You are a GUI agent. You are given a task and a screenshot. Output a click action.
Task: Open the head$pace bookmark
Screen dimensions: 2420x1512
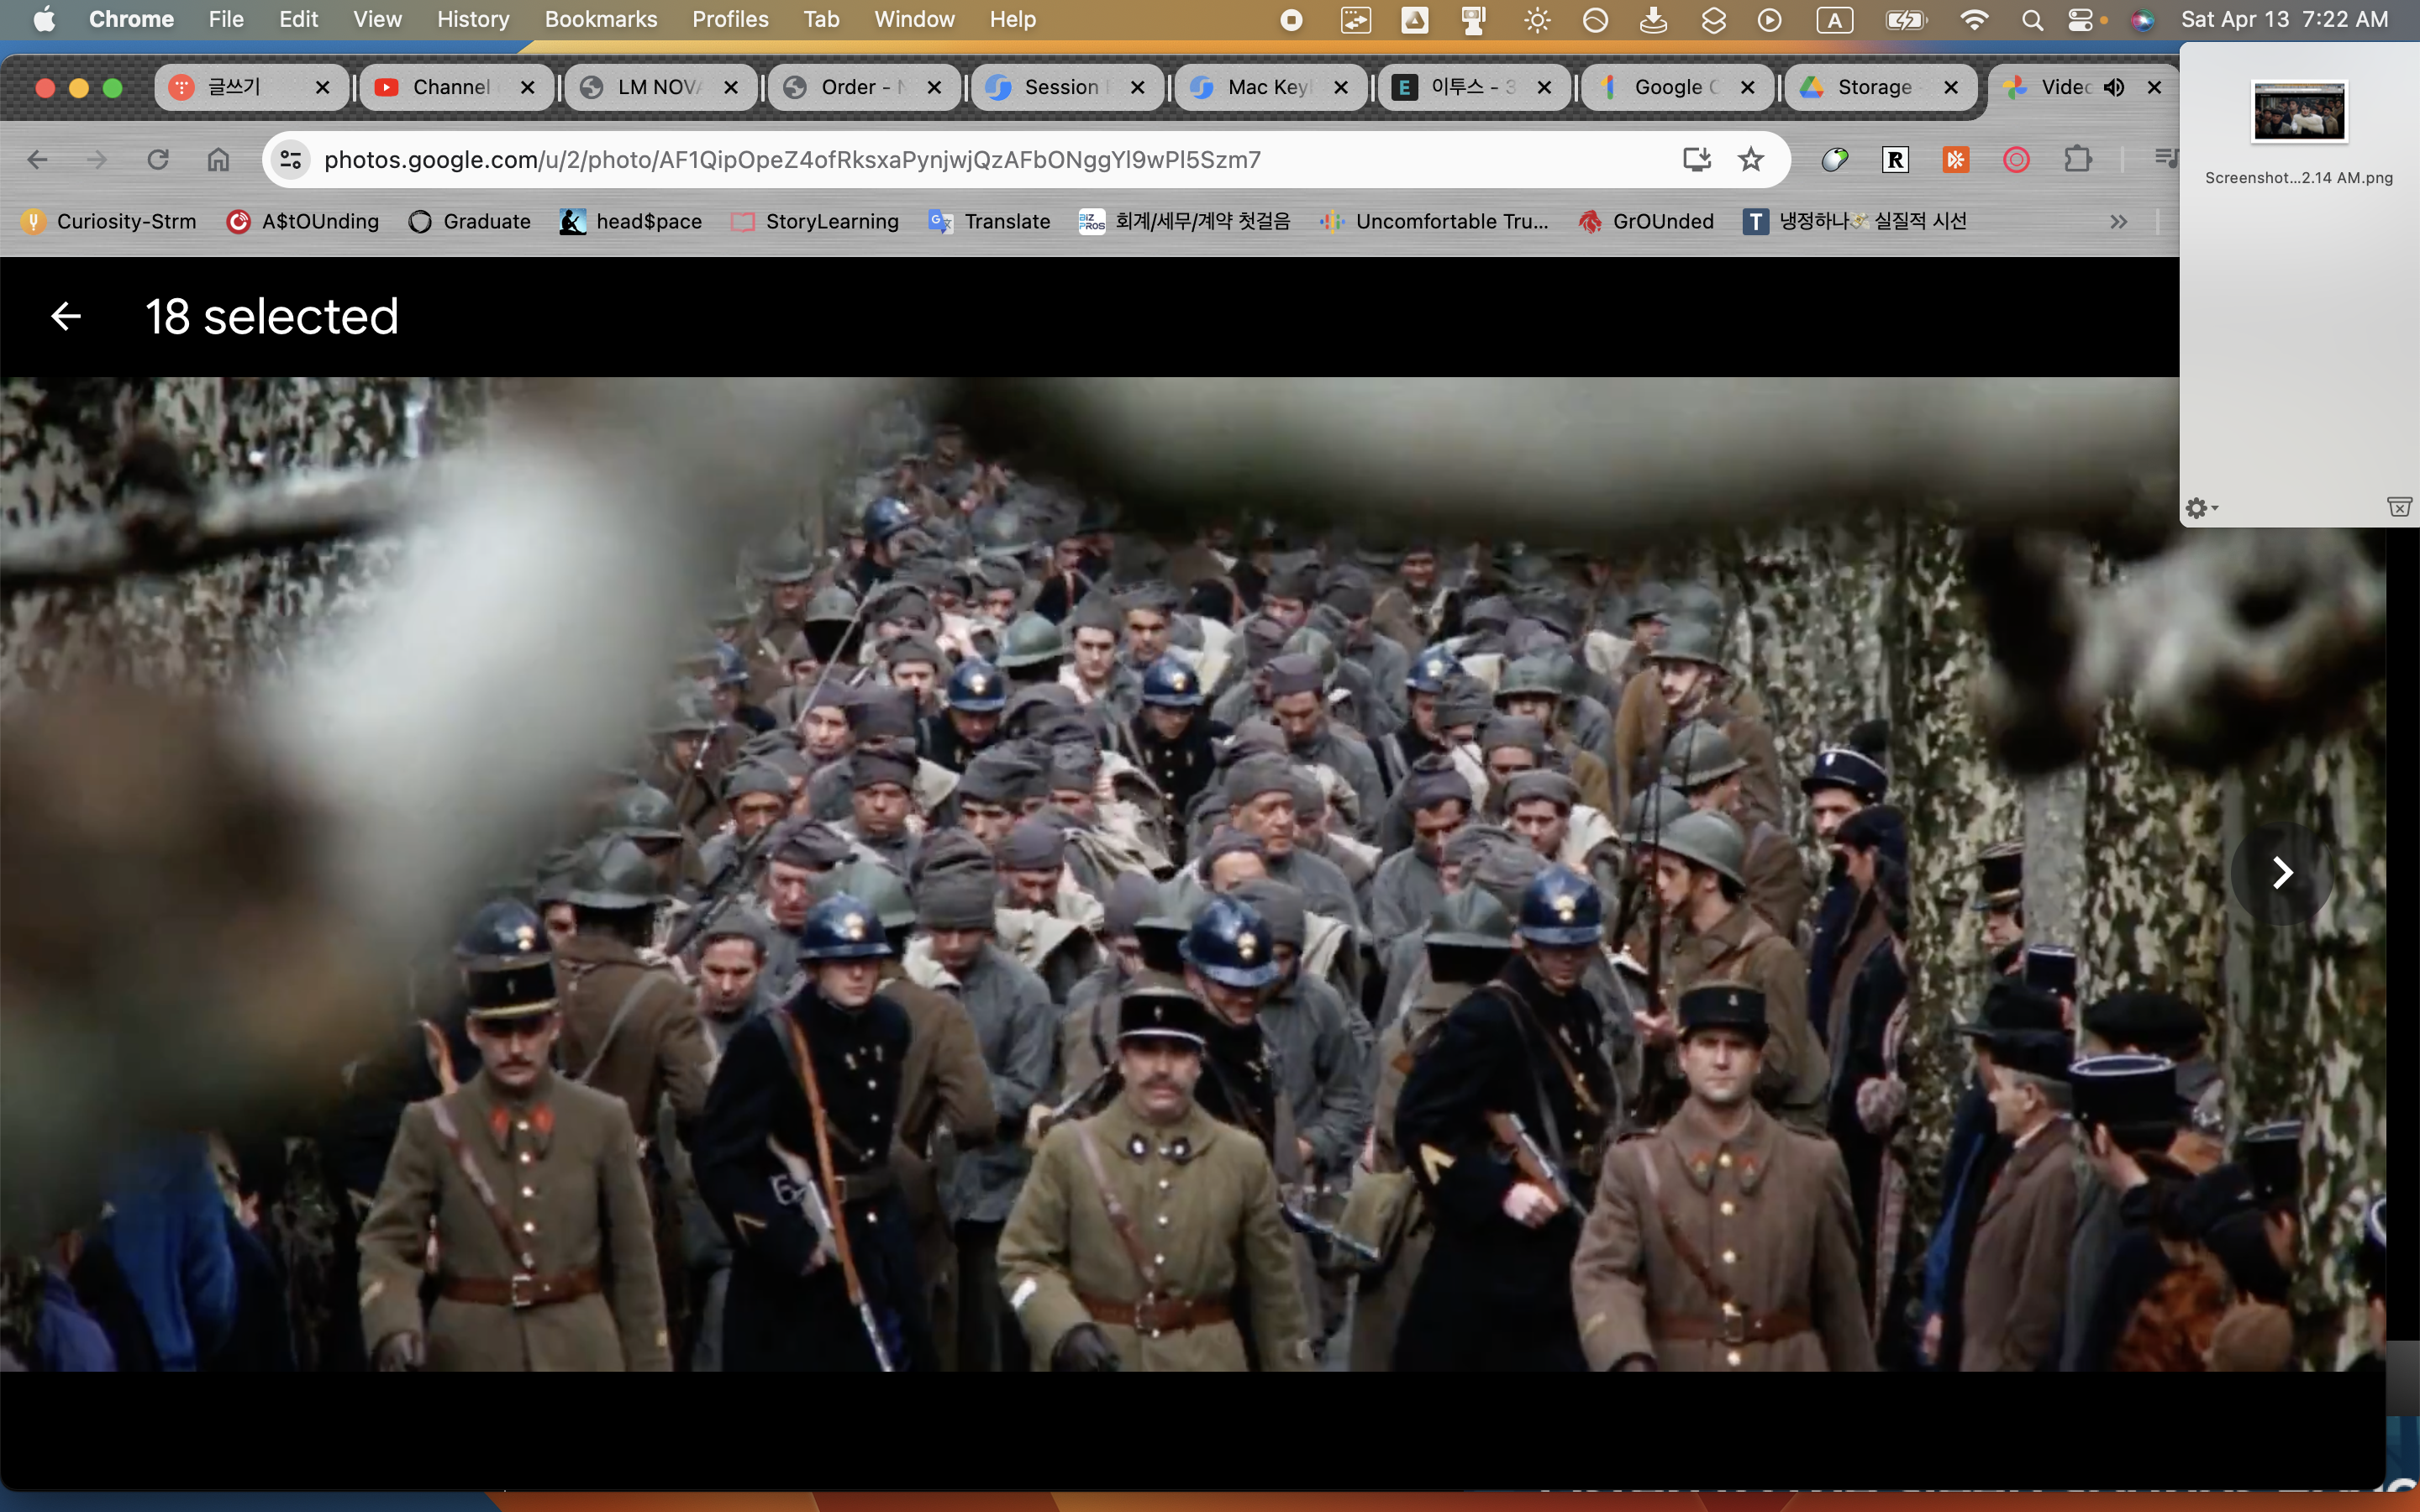tap(630, 222)
